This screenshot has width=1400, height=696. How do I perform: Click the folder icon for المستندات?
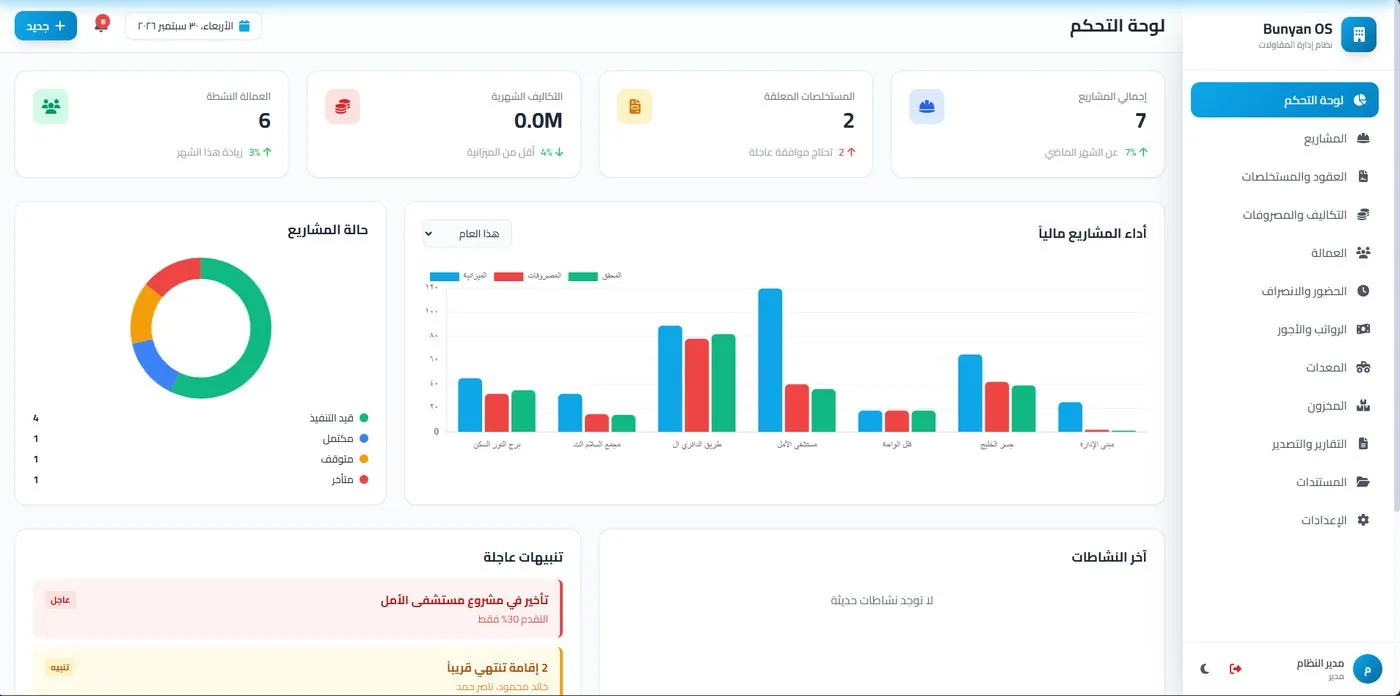tap(1362, 482)
